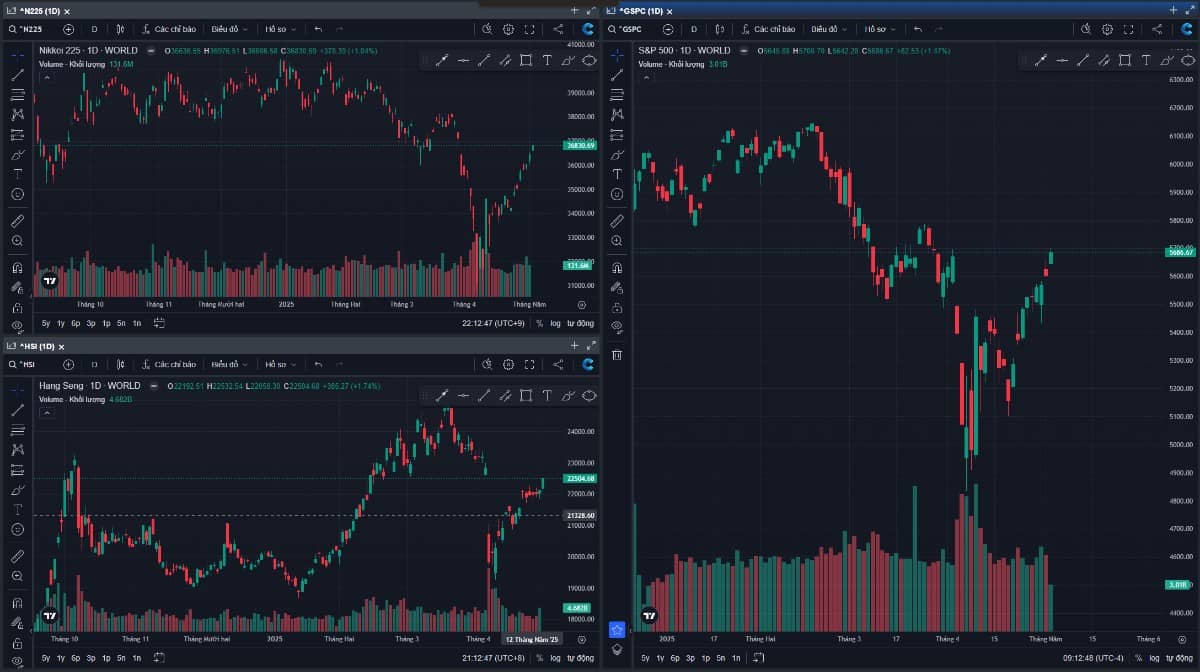Toggle log scale on Nikkei chart
This screenshot has height=672, width=1200.
coord(556,323)
